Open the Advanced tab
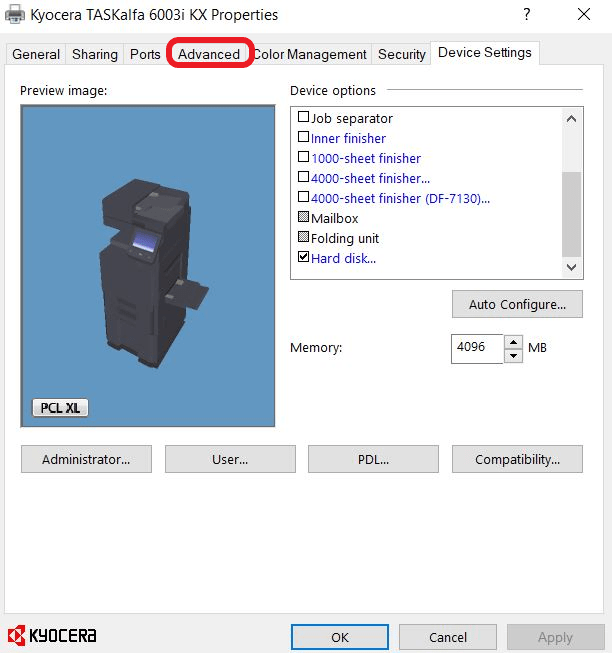 pyautogui.click(x=209, y=54)
